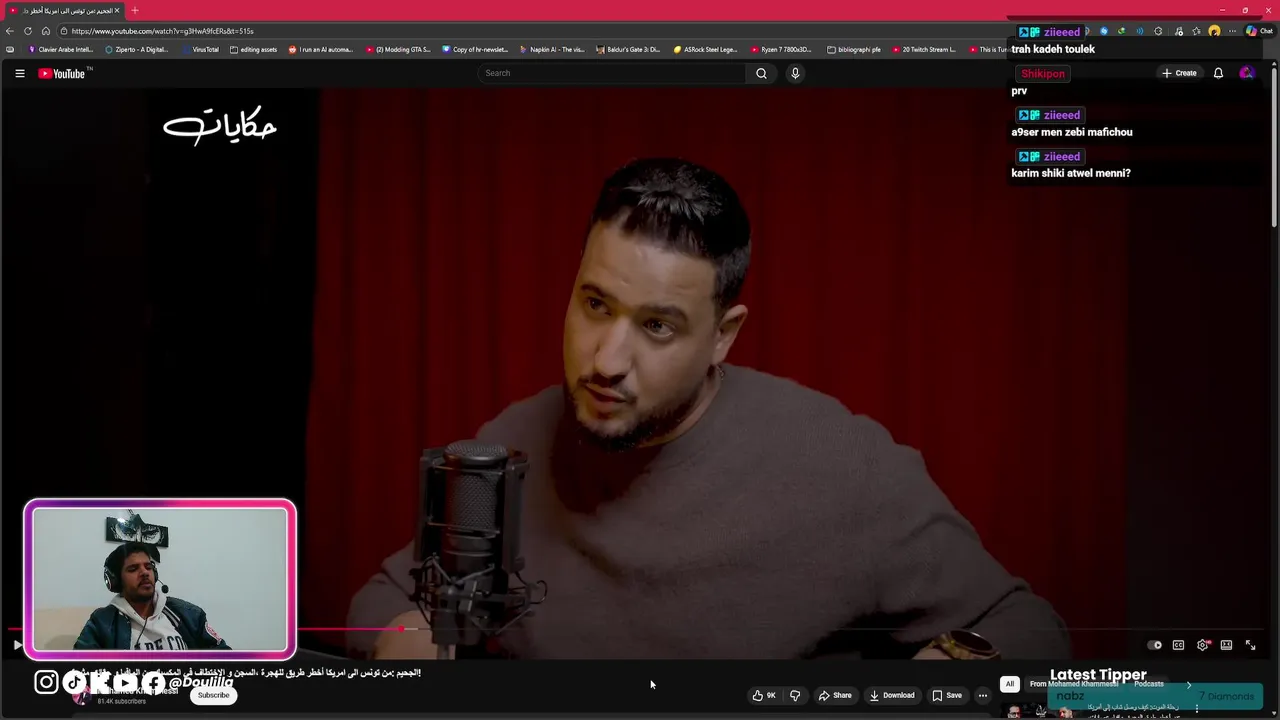Open the ASRock Steel Legend bookmark
The width and height of the screenshot is (1280, 720).
click(x=706, y=49)
